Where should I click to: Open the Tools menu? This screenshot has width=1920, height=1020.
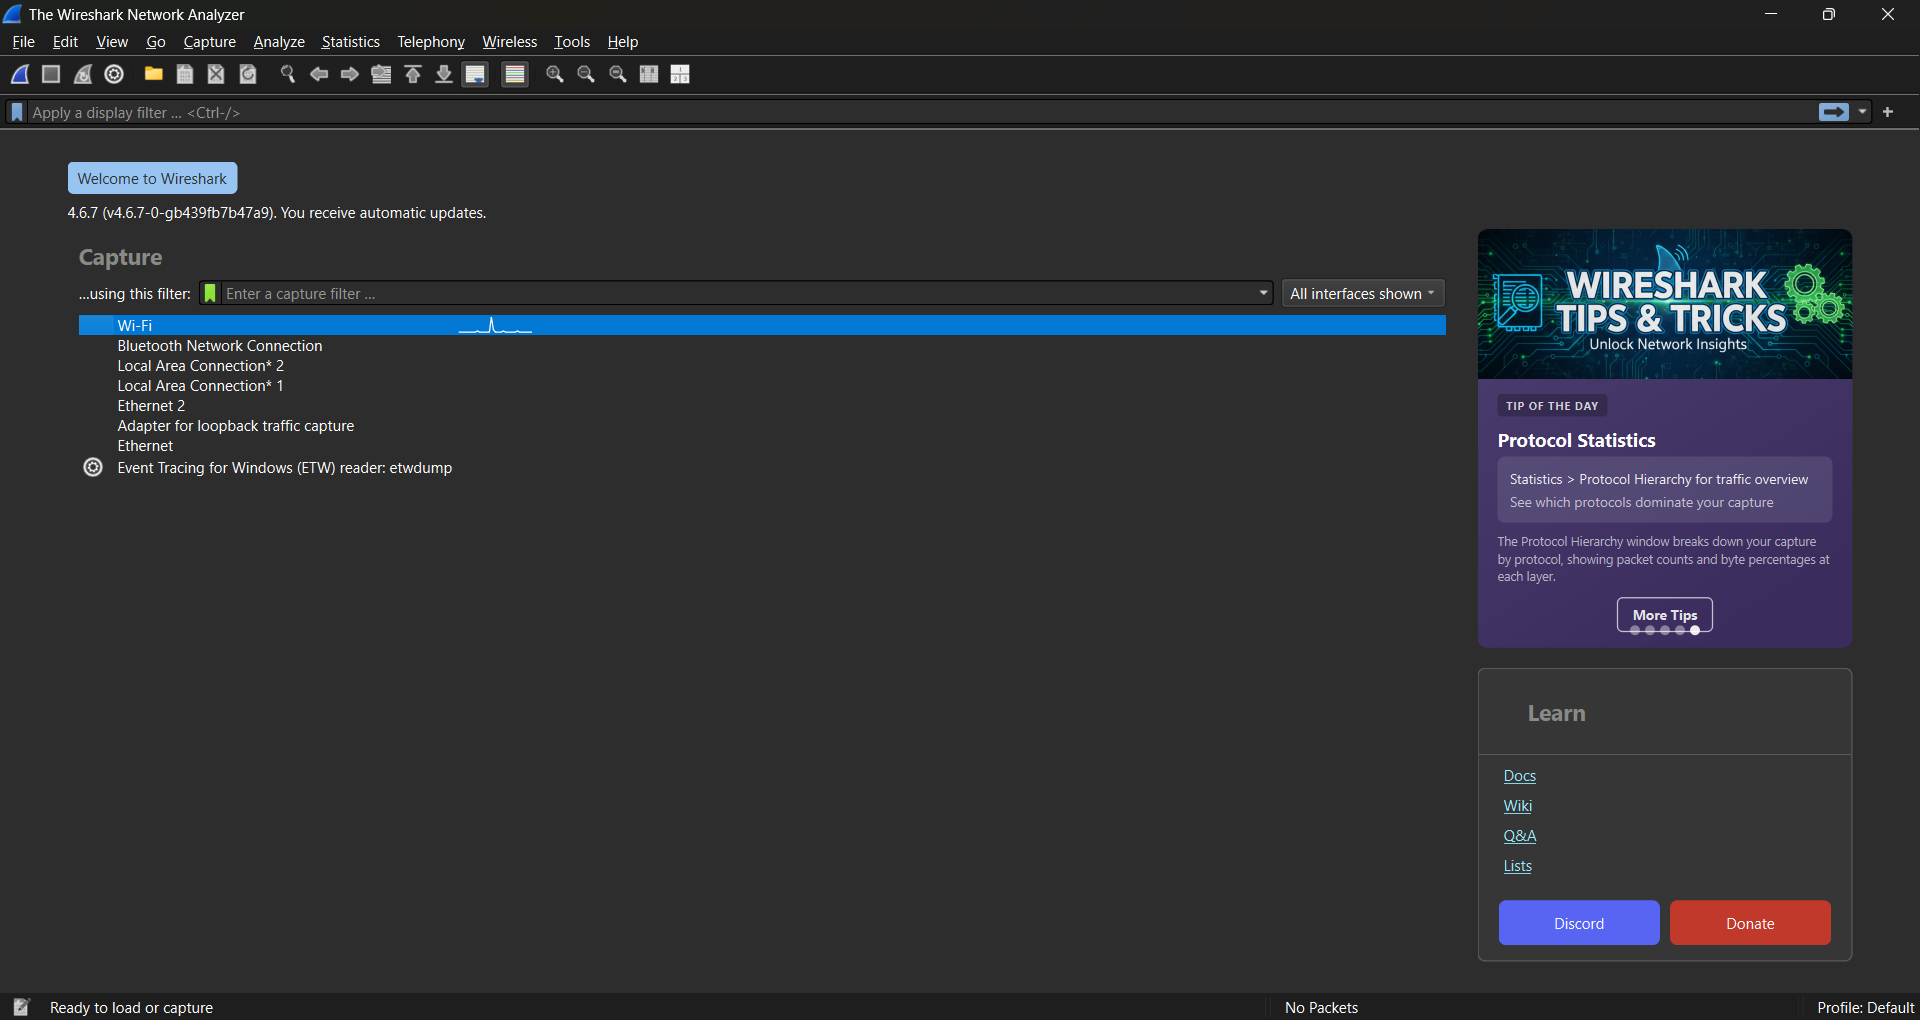click(x=572, y=42)
